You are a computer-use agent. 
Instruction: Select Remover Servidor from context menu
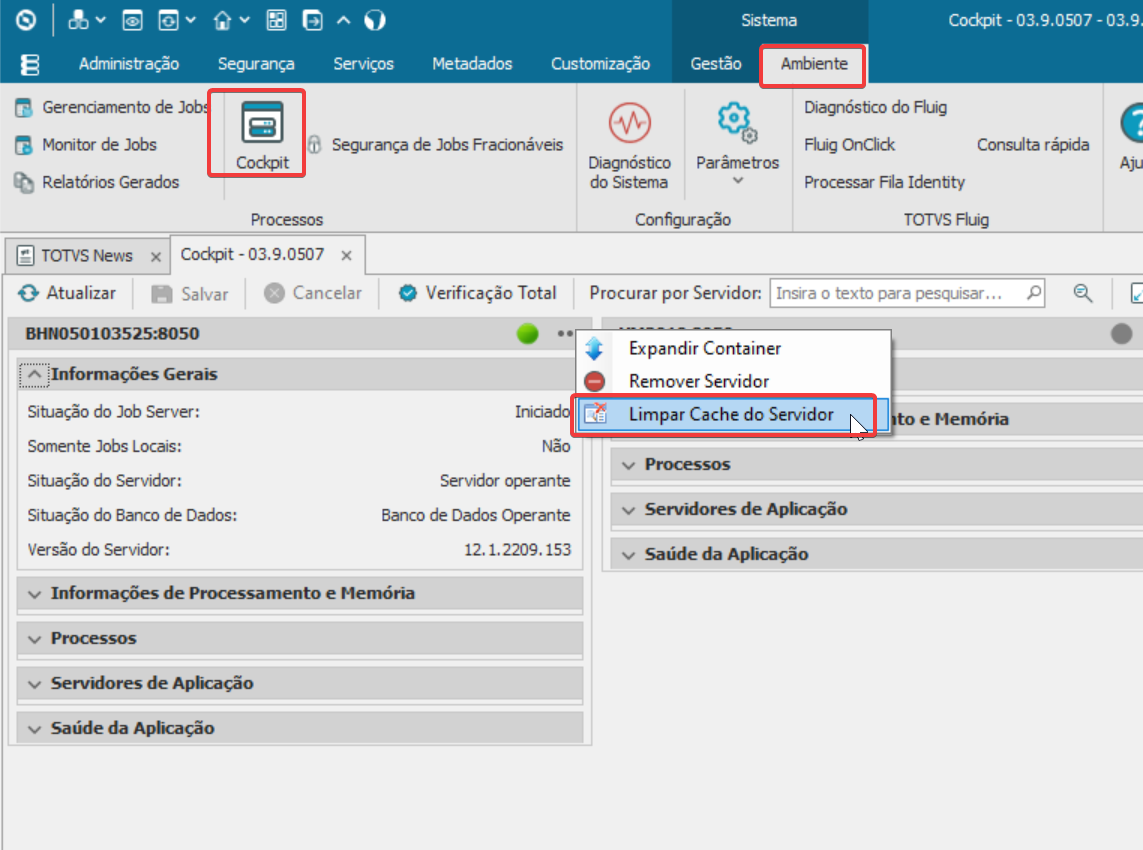click(734, 381)
